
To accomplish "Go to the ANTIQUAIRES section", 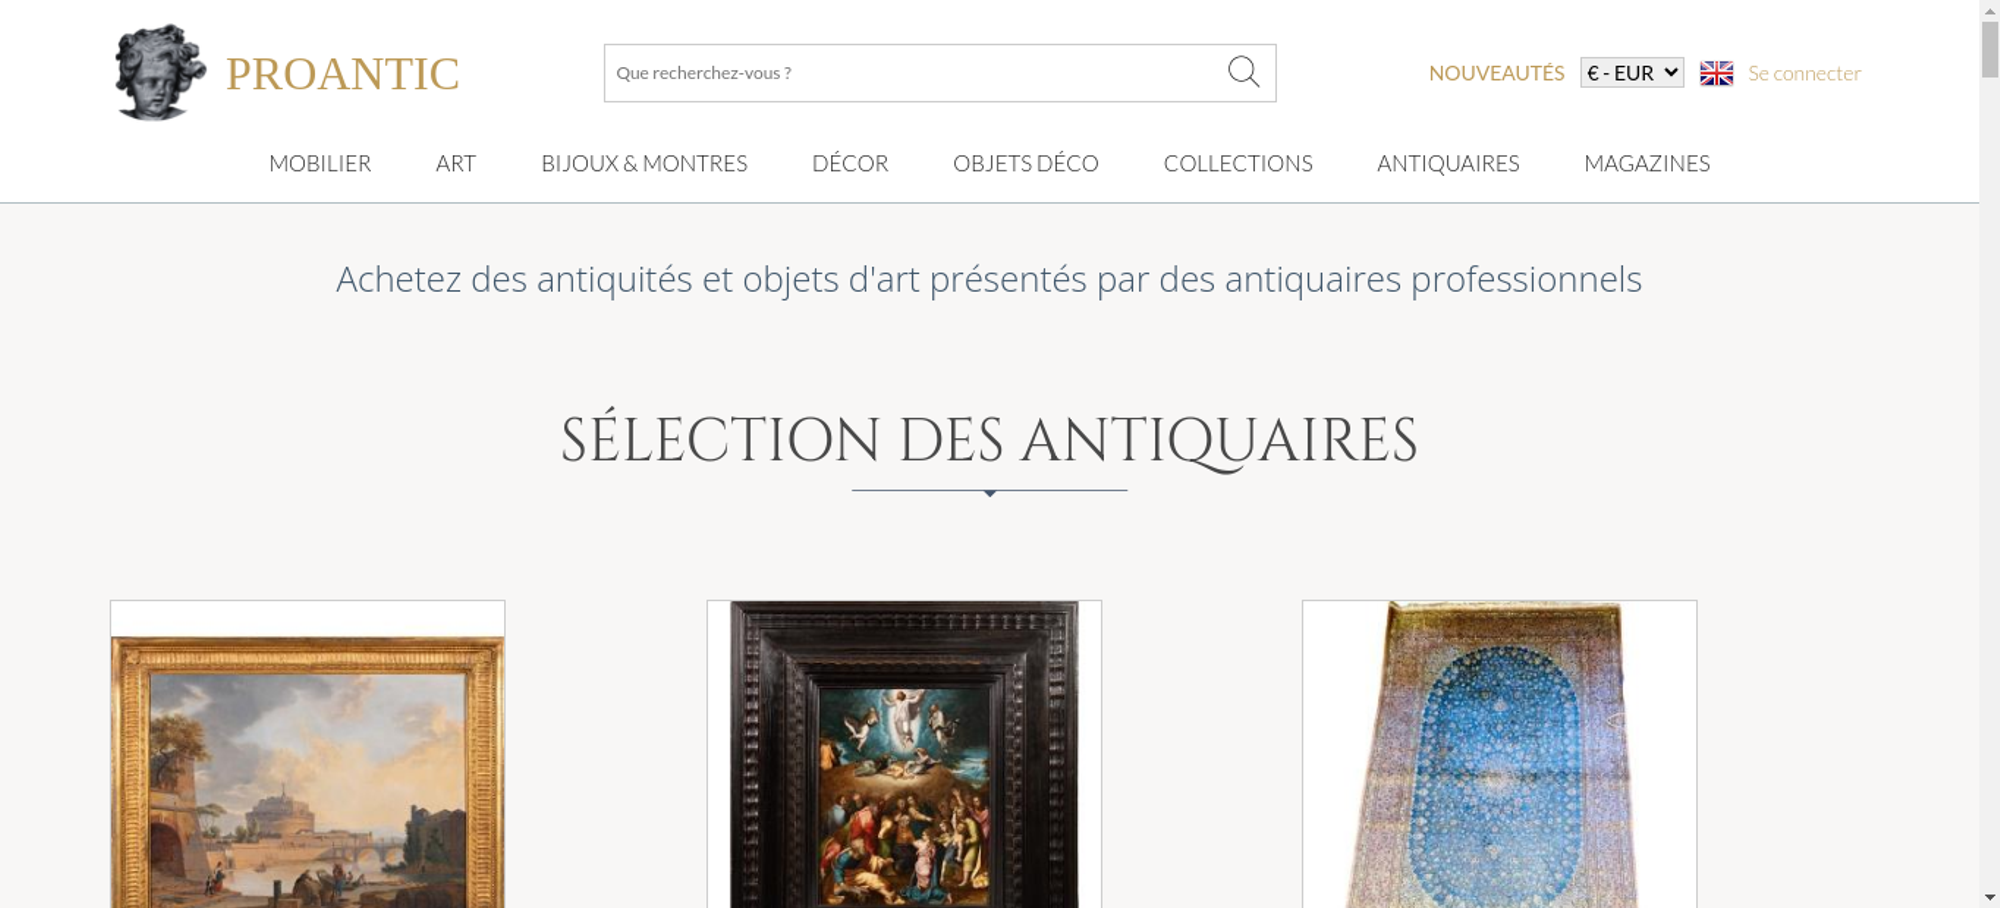I will pos(1448,163).
